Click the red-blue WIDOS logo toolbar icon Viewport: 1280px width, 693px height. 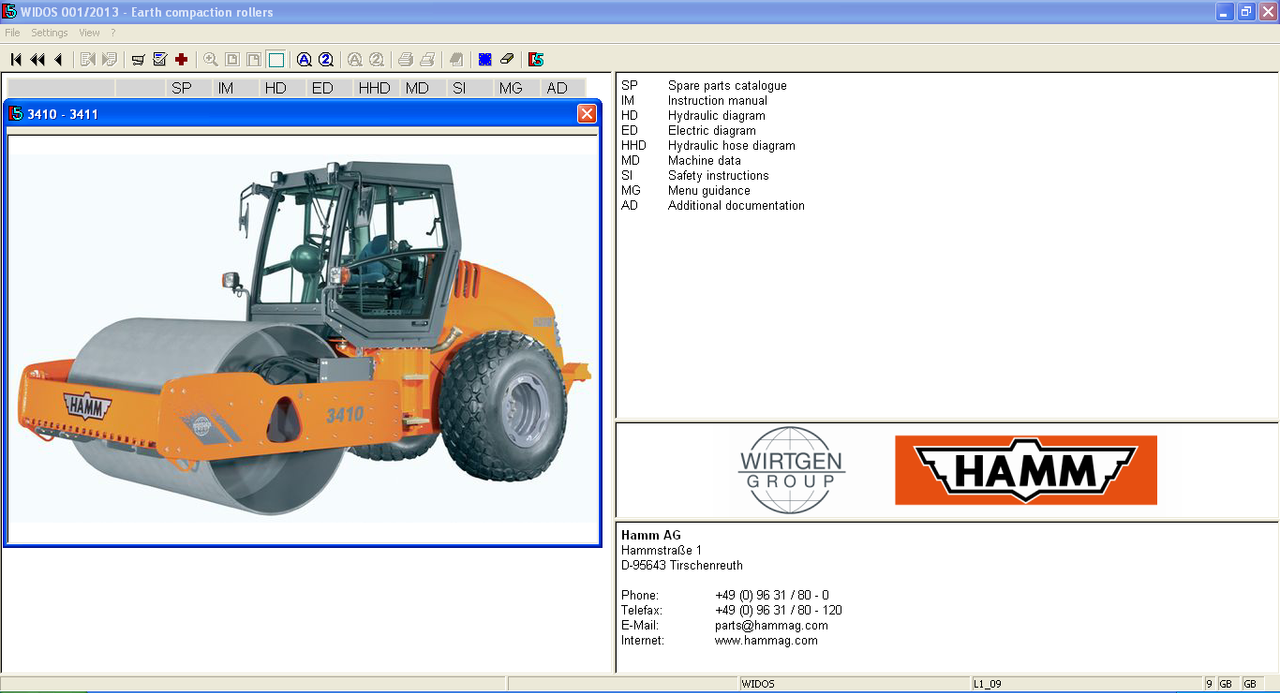click(536, 60)
